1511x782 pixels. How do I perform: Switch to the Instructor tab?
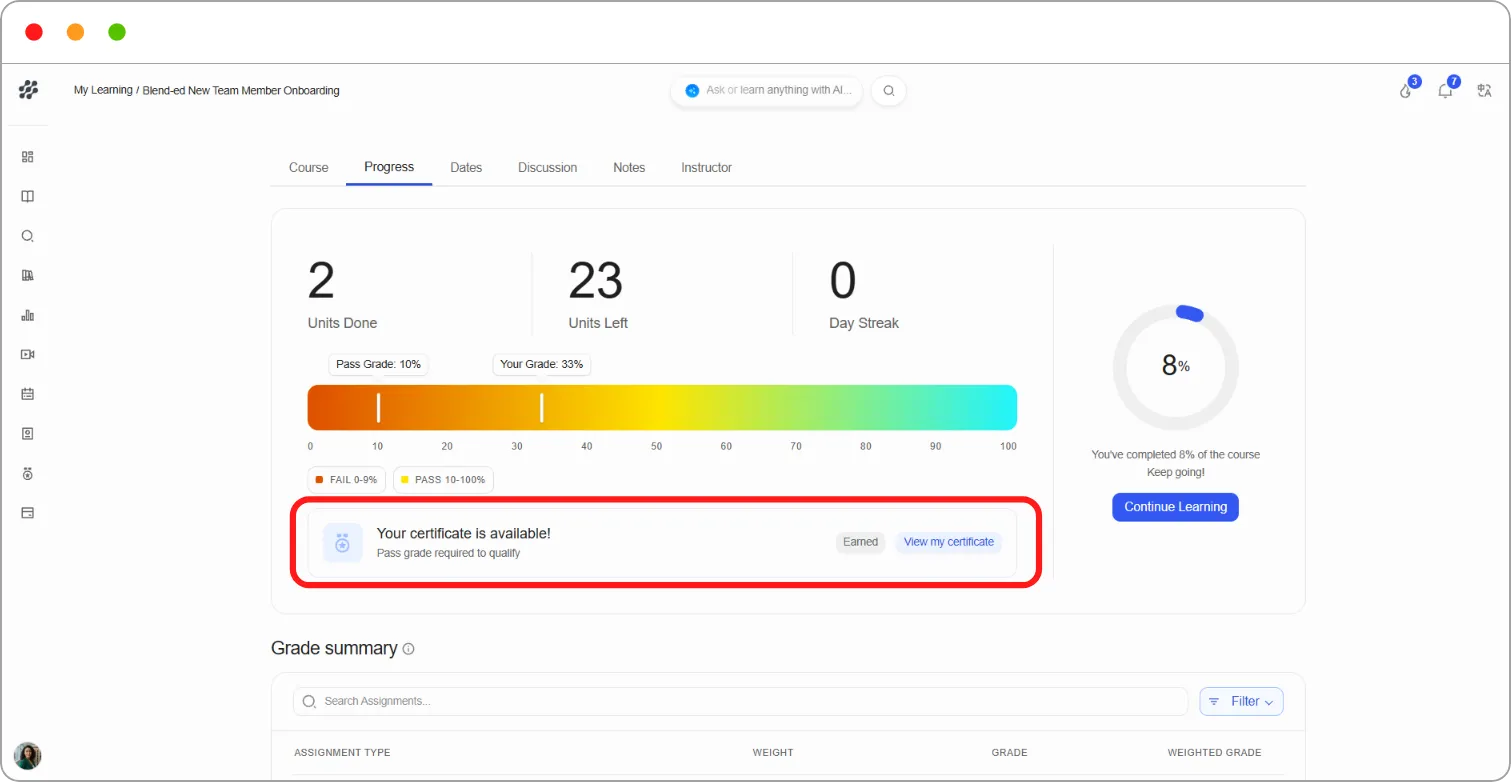pos(706,168)
